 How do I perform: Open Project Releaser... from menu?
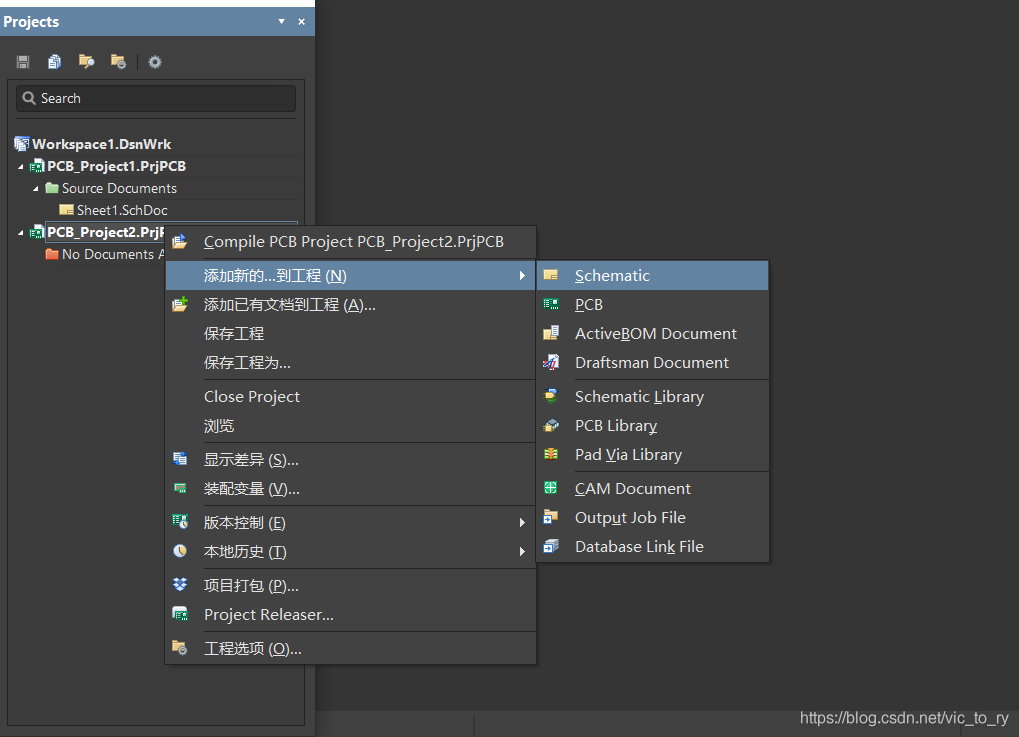[x=351, y=615]
